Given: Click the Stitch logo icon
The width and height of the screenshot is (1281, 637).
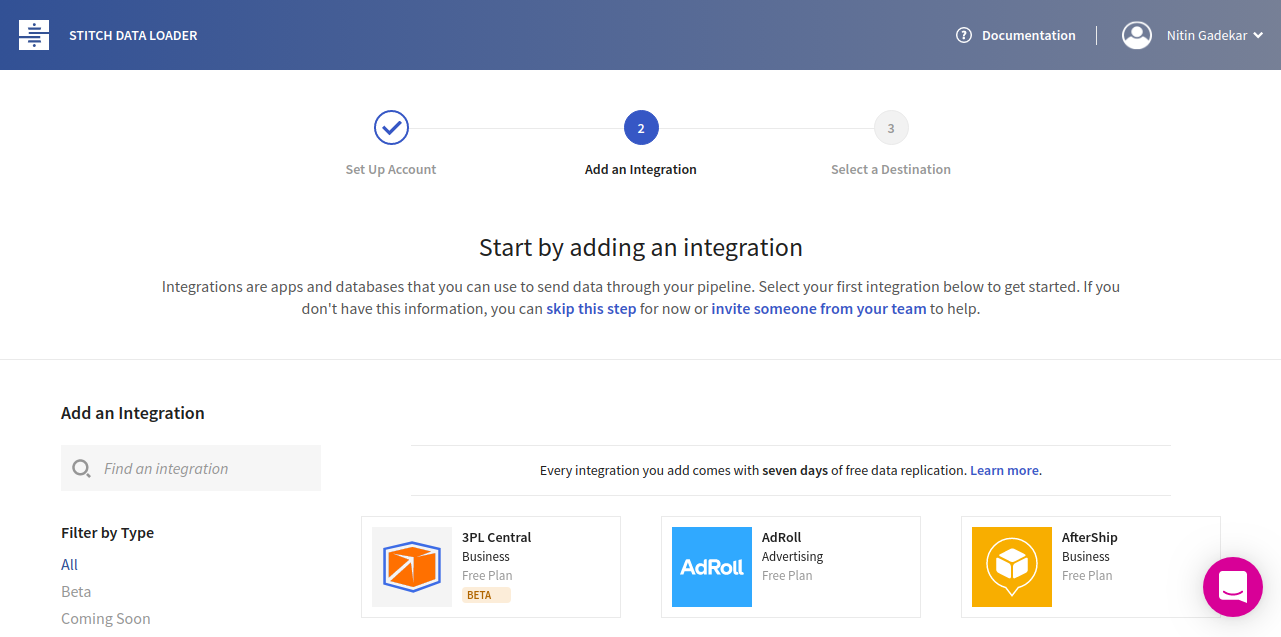Looking at the screenshot, I should pyautogui.click(x=34, y=35).
